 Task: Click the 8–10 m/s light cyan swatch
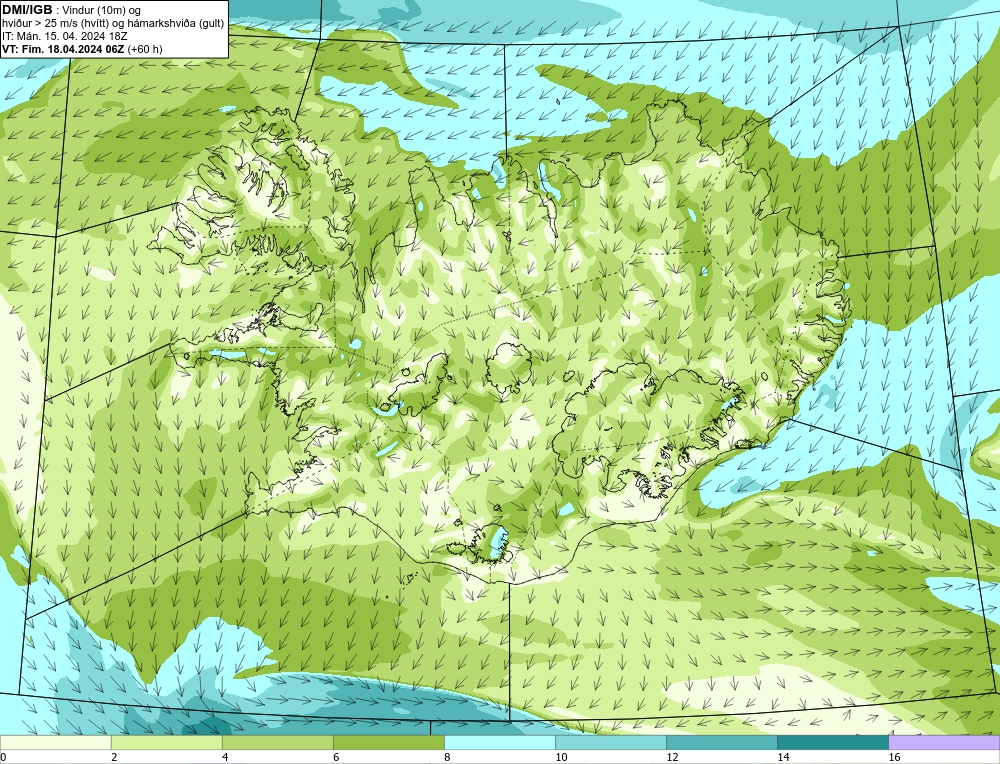tap(499, 742)
